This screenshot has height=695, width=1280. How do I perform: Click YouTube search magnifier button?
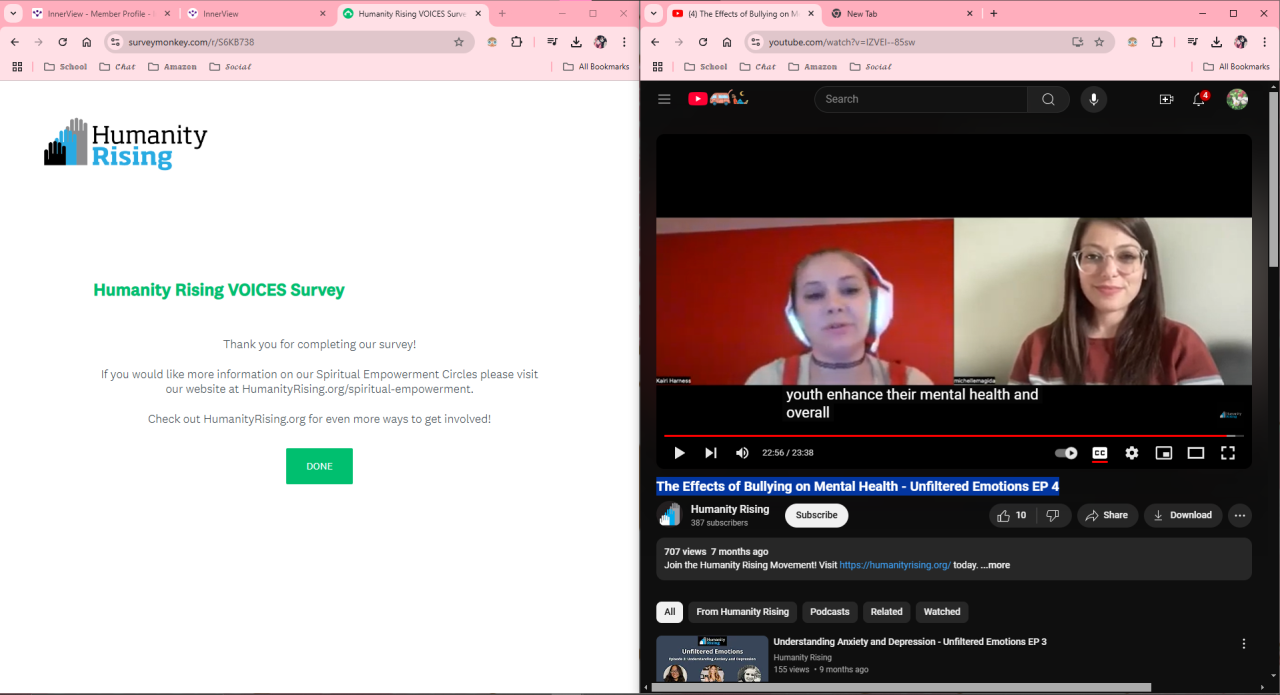tap(1048, 99)
